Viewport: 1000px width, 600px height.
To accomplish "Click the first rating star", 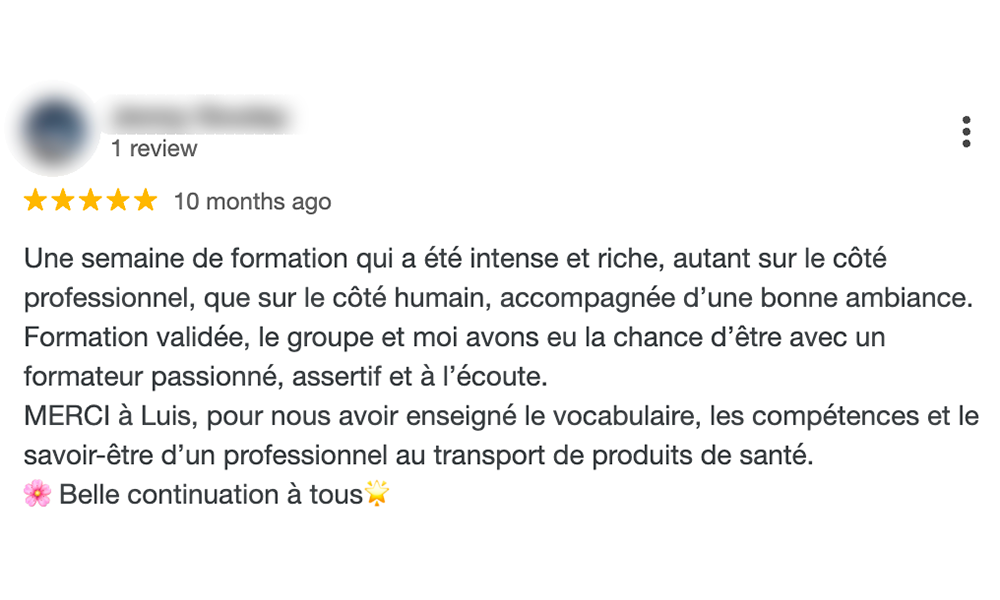I will pos(35,200).
